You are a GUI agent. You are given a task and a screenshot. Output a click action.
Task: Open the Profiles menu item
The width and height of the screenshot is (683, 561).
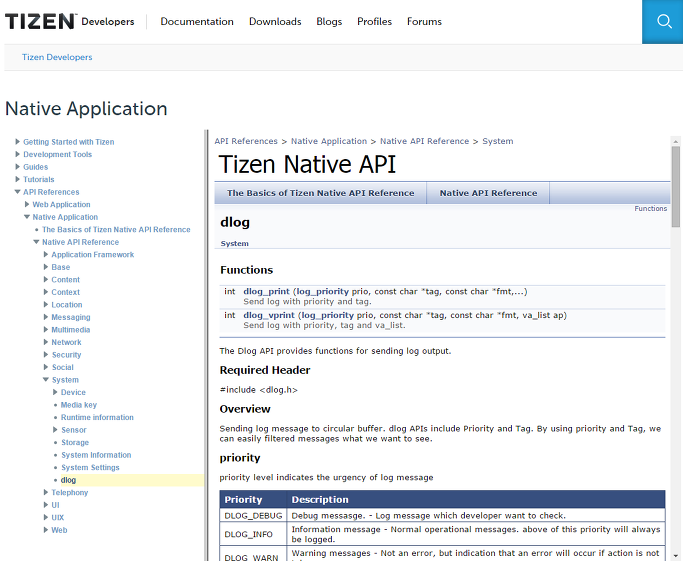tap(374, 21)
